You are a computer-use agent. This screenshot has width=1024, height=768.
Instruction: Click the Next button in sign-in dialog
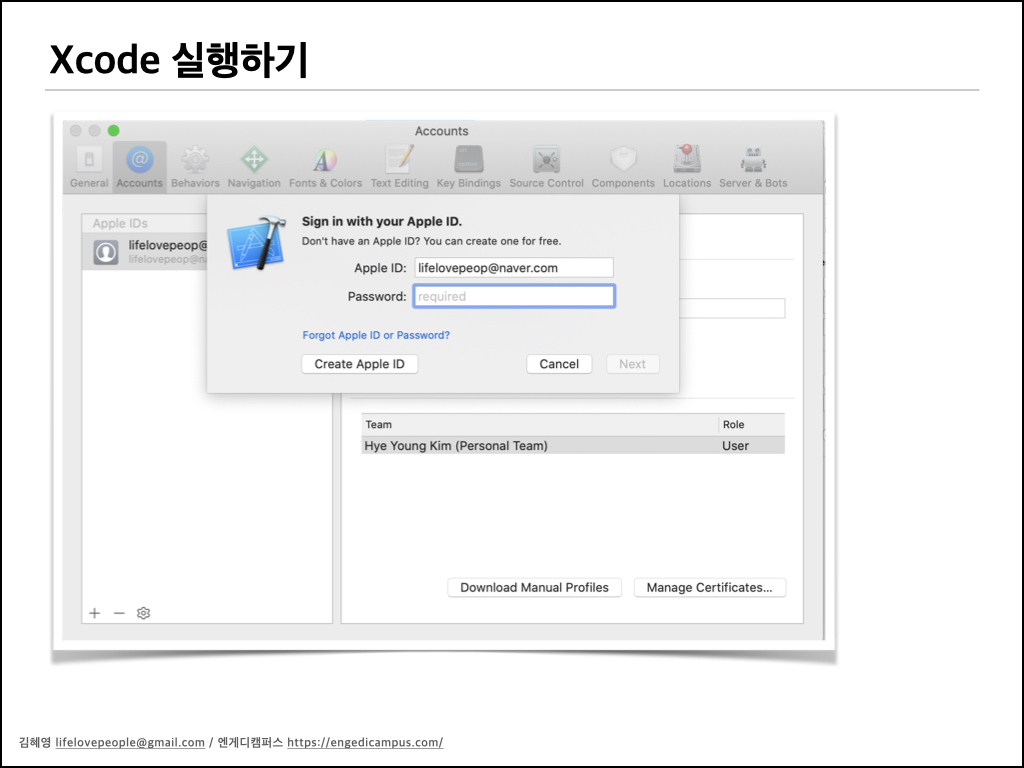(x=632, y=364)
